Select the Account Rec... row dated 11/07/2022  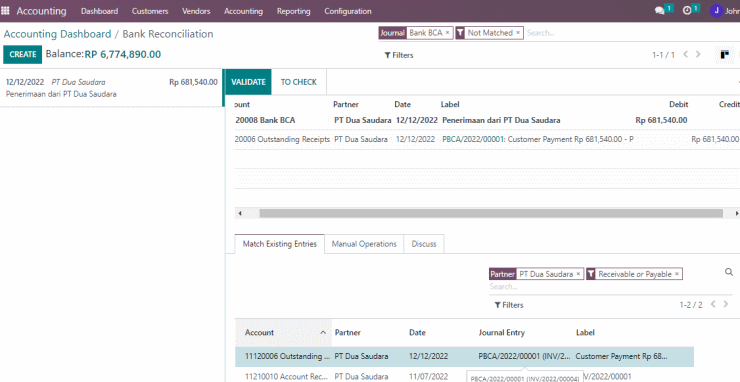click(464, 376)
